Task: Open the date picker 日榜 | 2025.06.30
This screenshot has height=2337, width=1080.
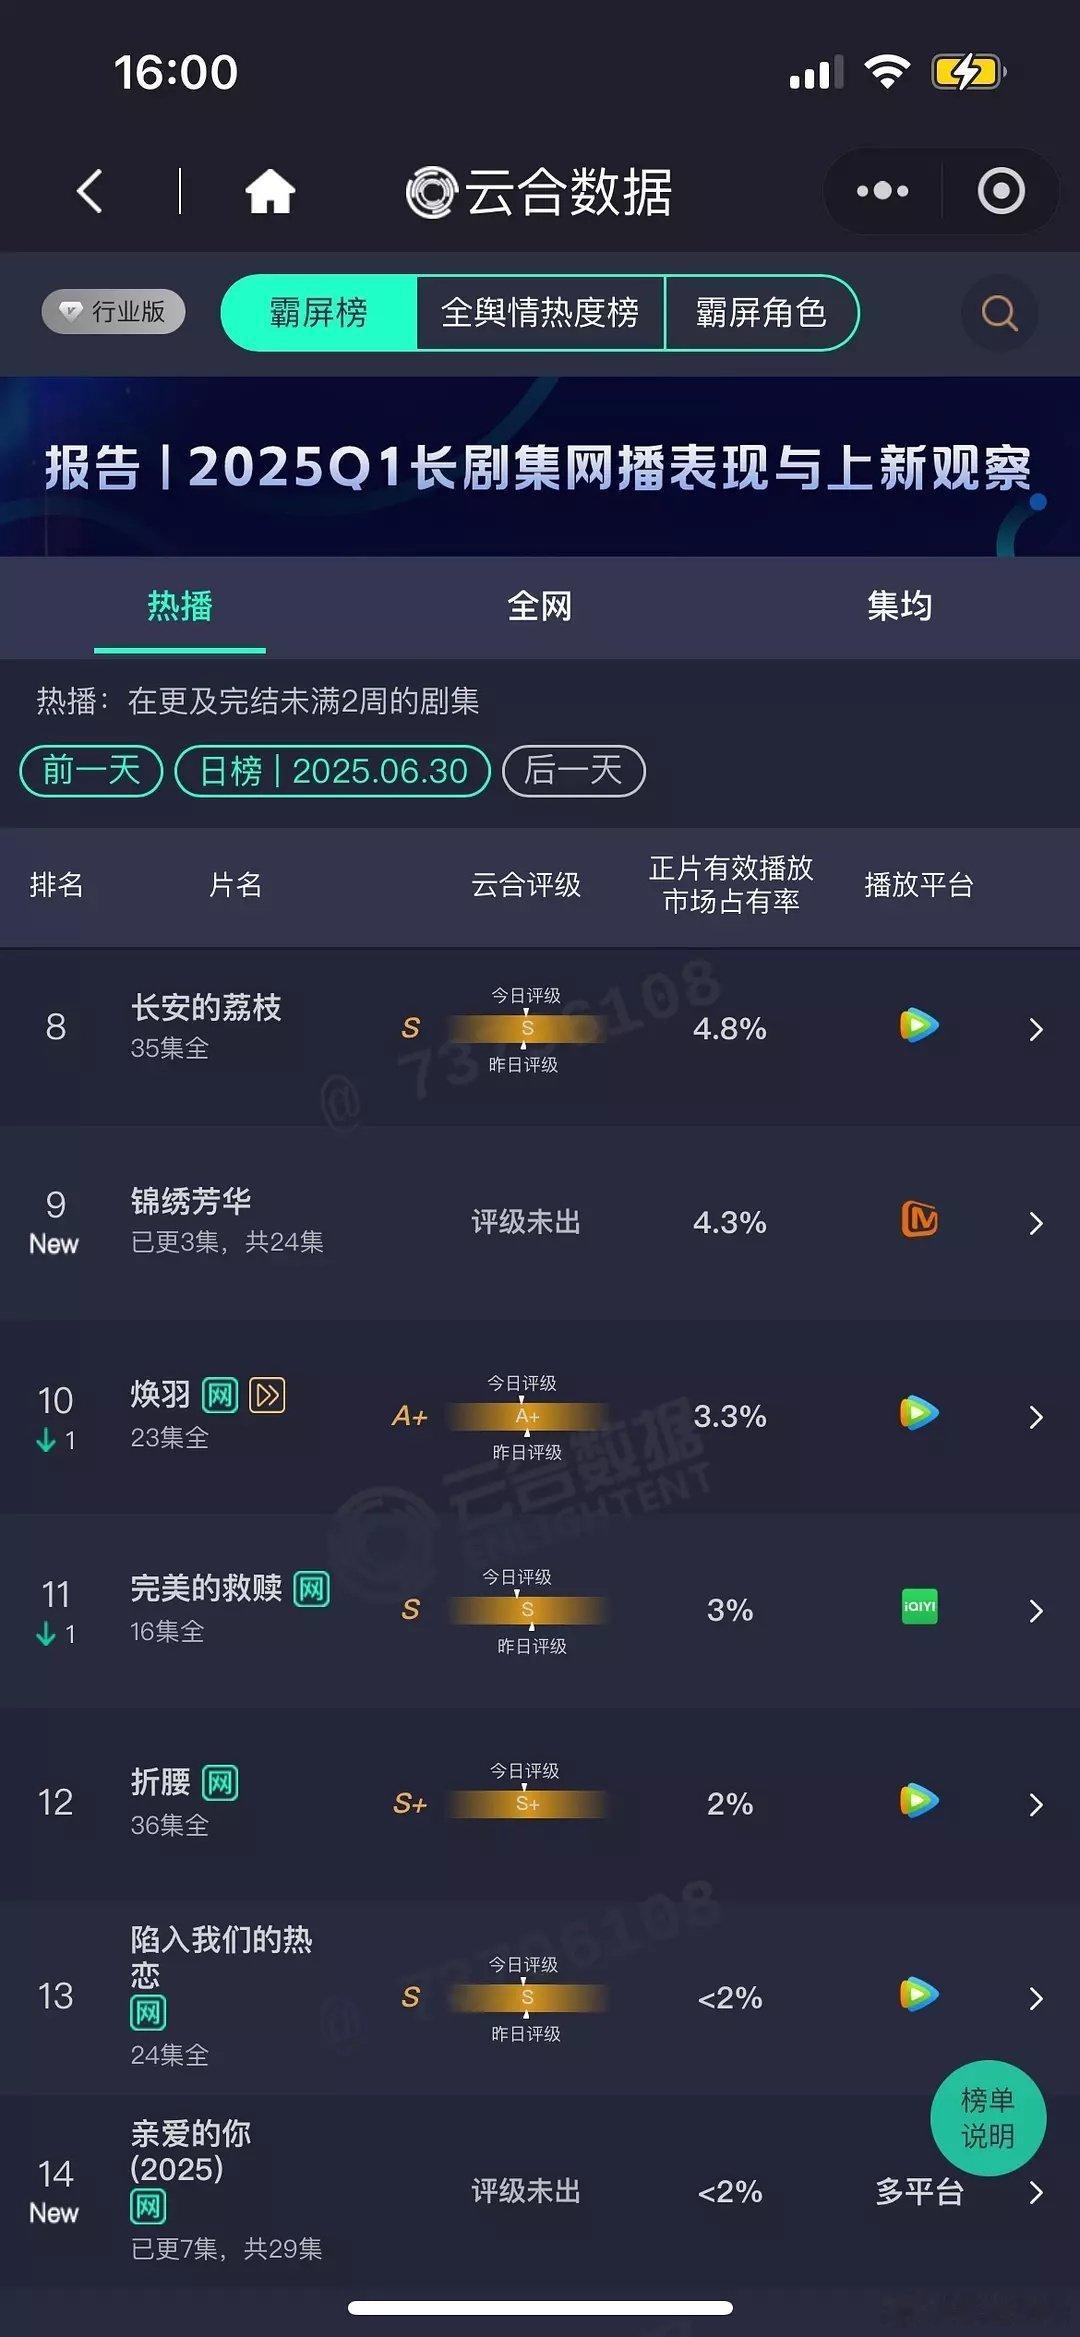Action: 333,771
